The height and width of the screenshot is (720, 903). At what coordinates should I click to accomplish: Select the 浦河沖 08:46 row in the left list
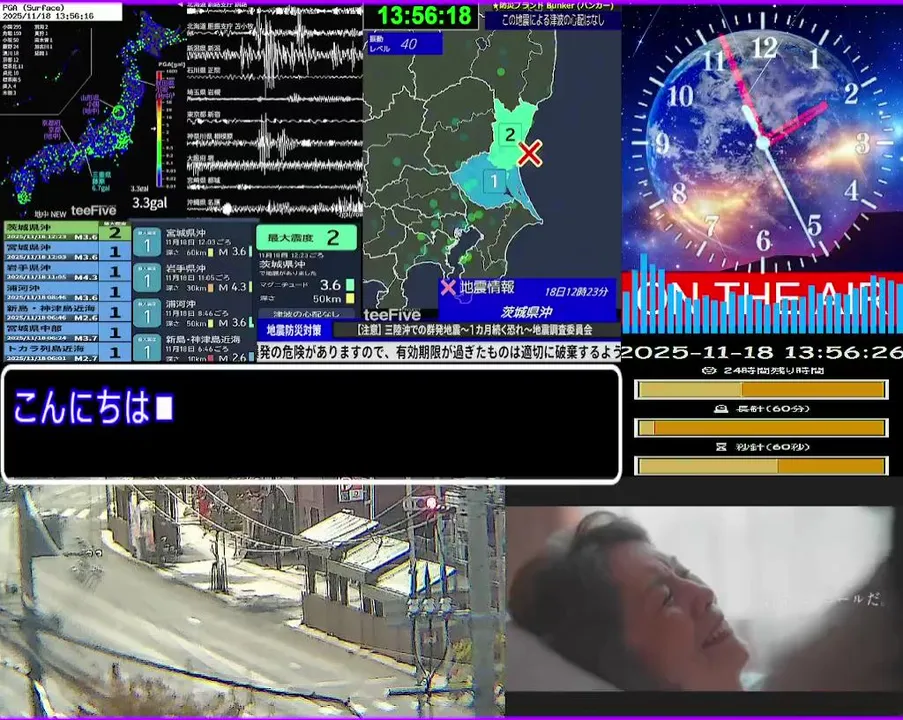click(67, 292)
